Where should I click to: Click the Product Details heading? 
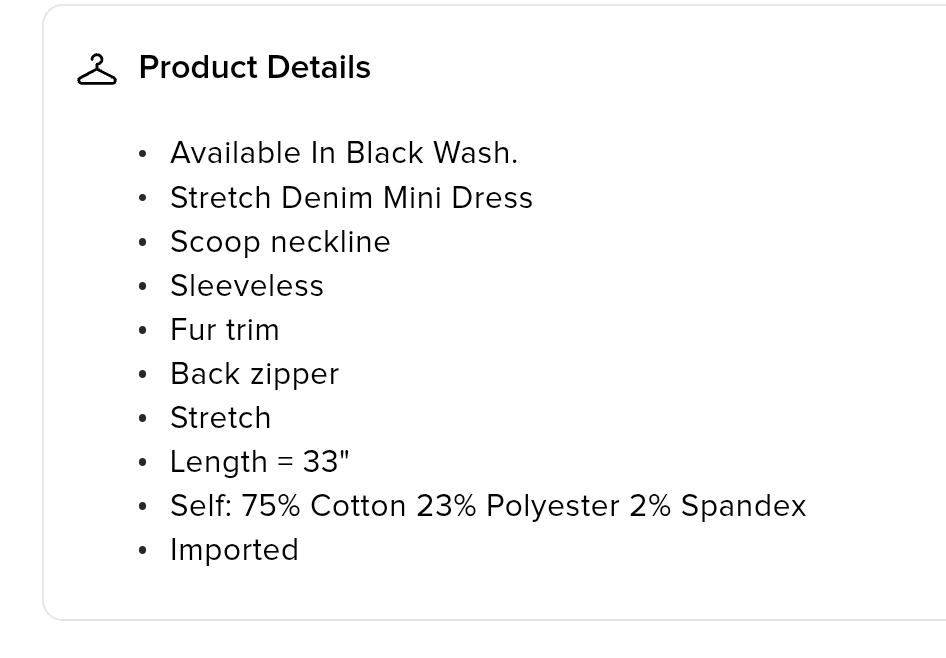coord(255,67)
